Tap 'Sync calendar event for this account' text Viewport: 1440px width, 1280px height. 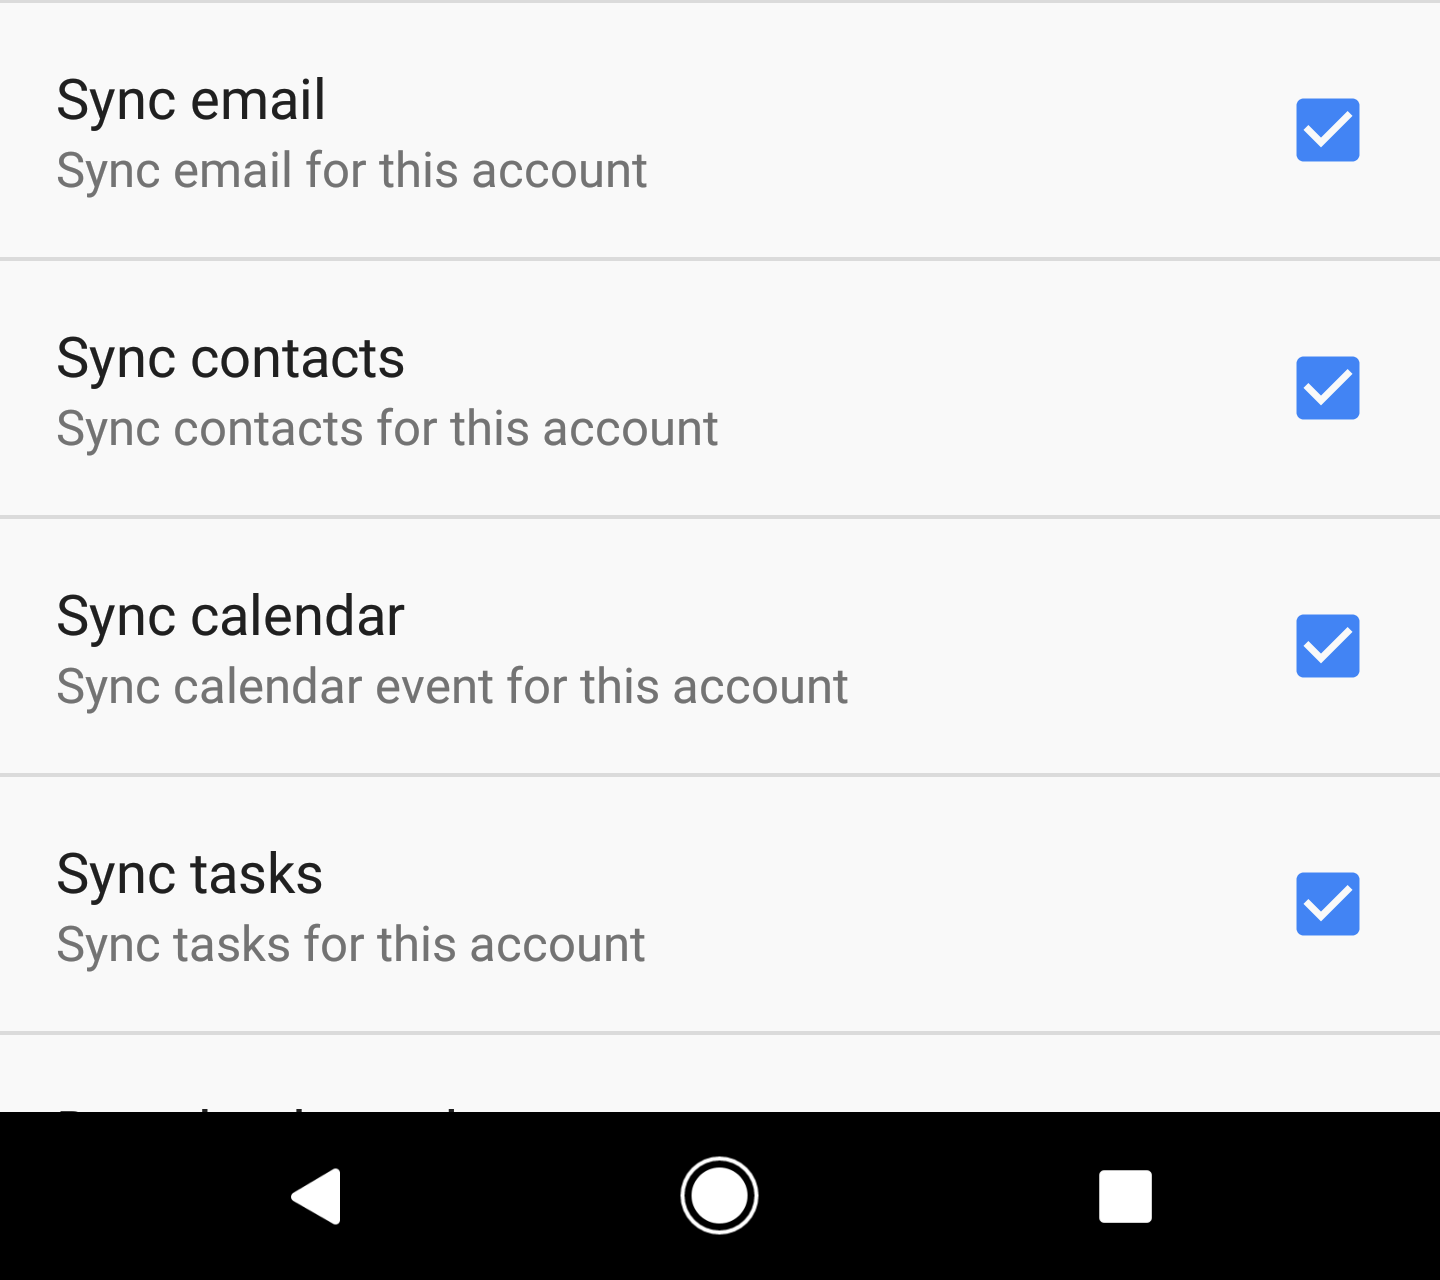(x=452, y=687)
